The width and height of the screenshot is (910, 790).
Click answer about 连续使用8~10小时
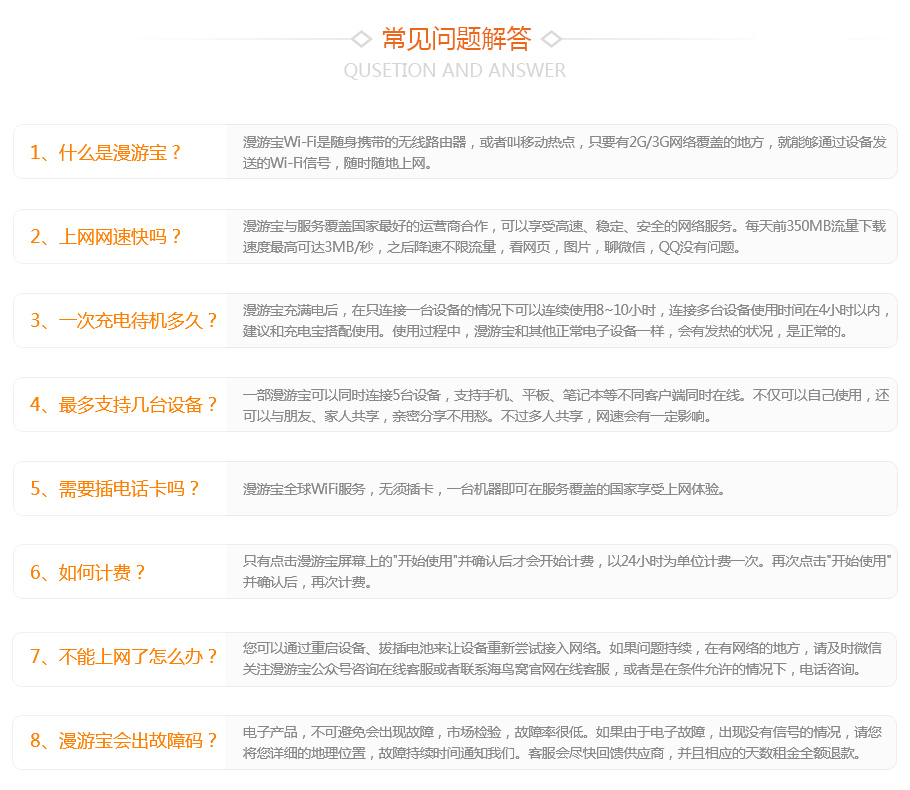tap(566, 320)
